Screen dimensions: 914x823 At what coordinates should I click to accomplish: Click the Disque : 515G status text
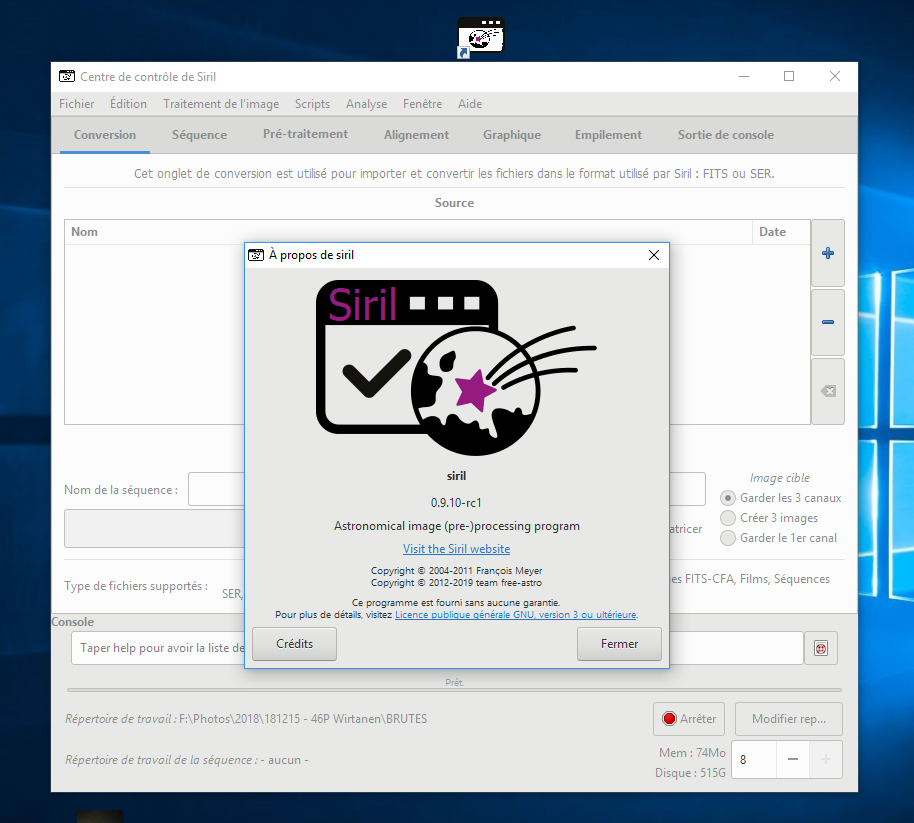coord(690,773)
